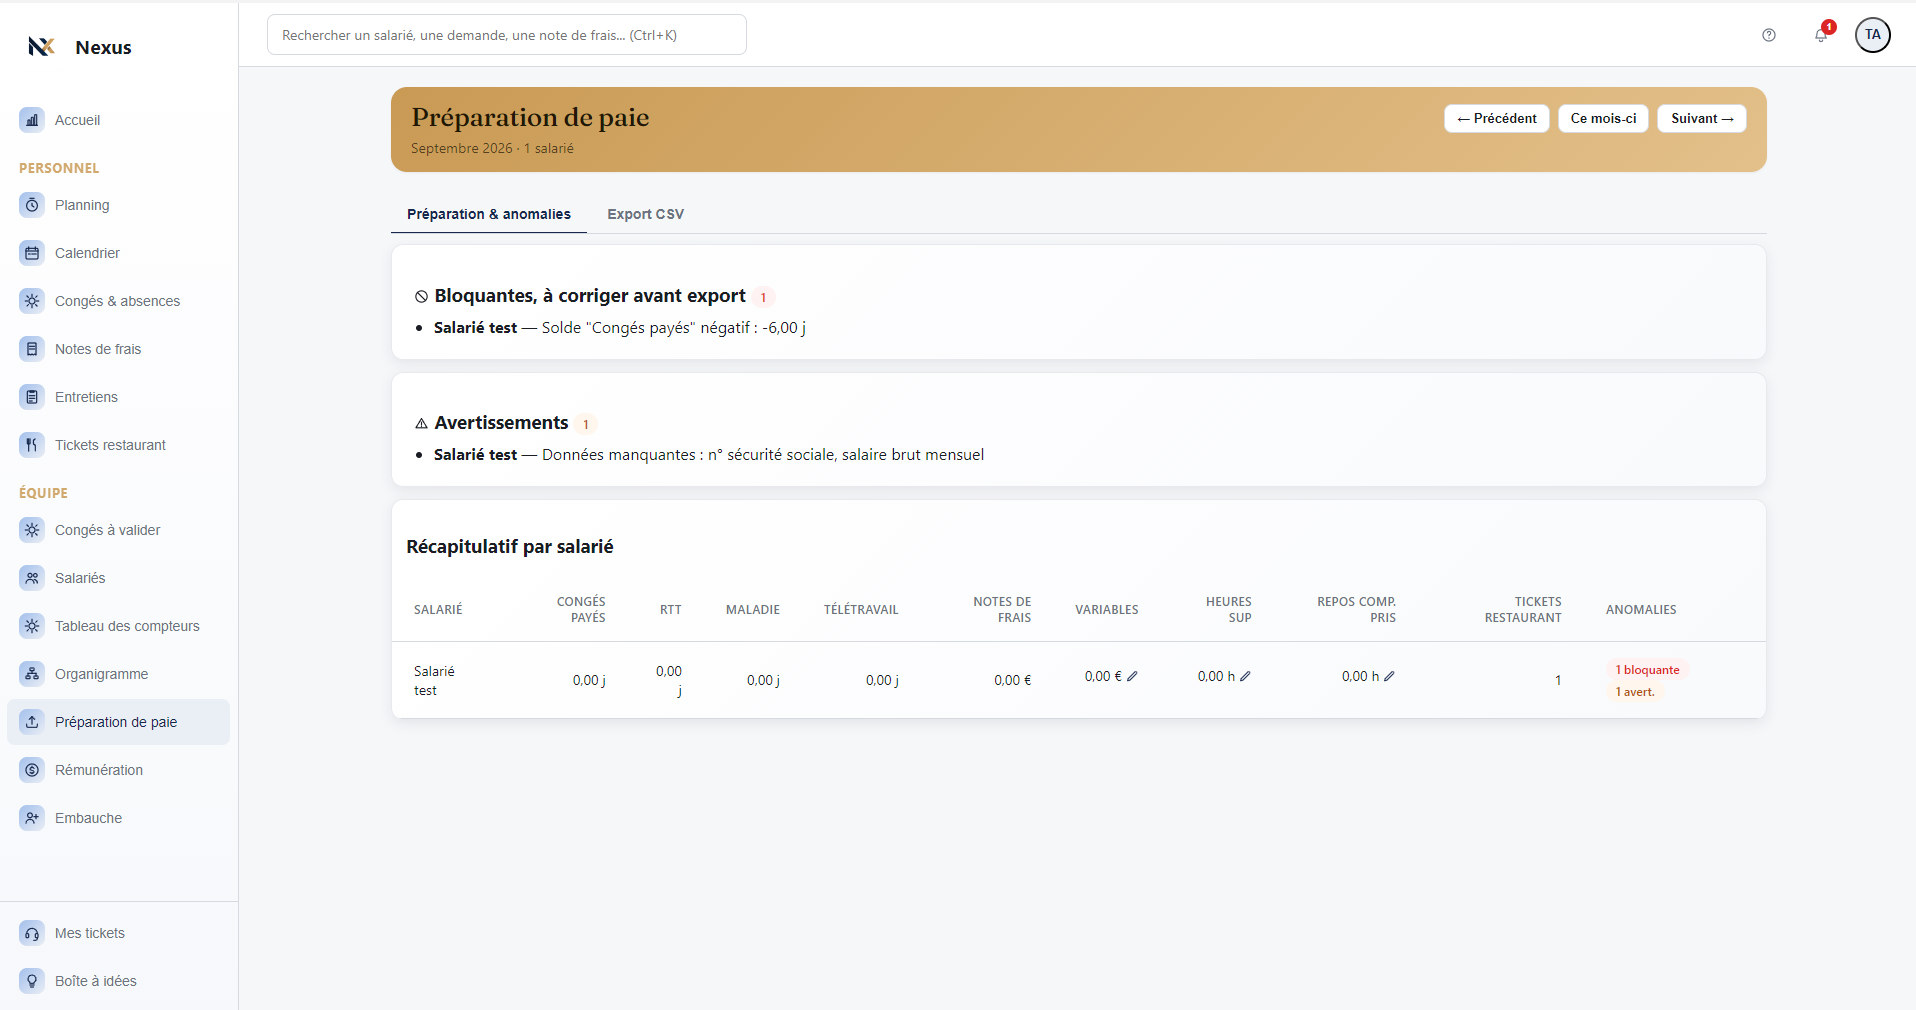Click the Congés à valider icon
Image resolution: width=1916 pixels, height=1010 pixels.
coord(32,530)
